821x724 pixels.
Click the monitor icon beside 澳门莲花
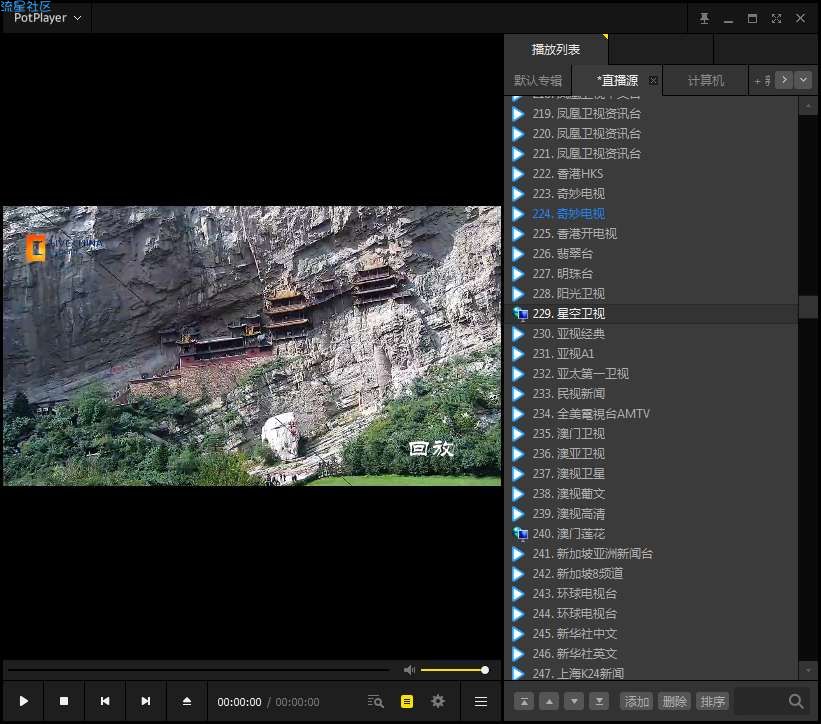520,533
